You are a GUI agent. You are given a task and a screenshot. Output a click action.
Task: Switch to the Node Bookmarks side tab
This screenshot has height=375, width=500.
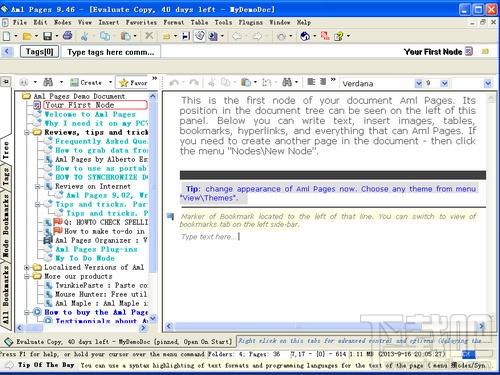pyautogui.click(x=6, y=226)
